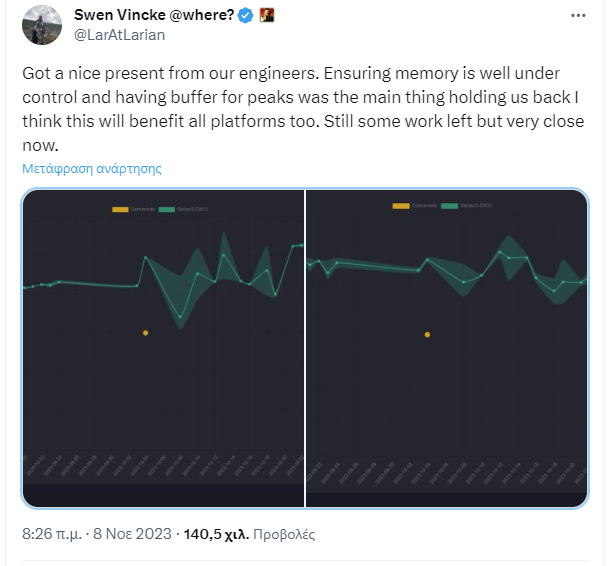The width and height of the screenshot is (614, 566).
Task: Click the Μετάφραση ανάρτησης translate link
Action: click(92, 169)
